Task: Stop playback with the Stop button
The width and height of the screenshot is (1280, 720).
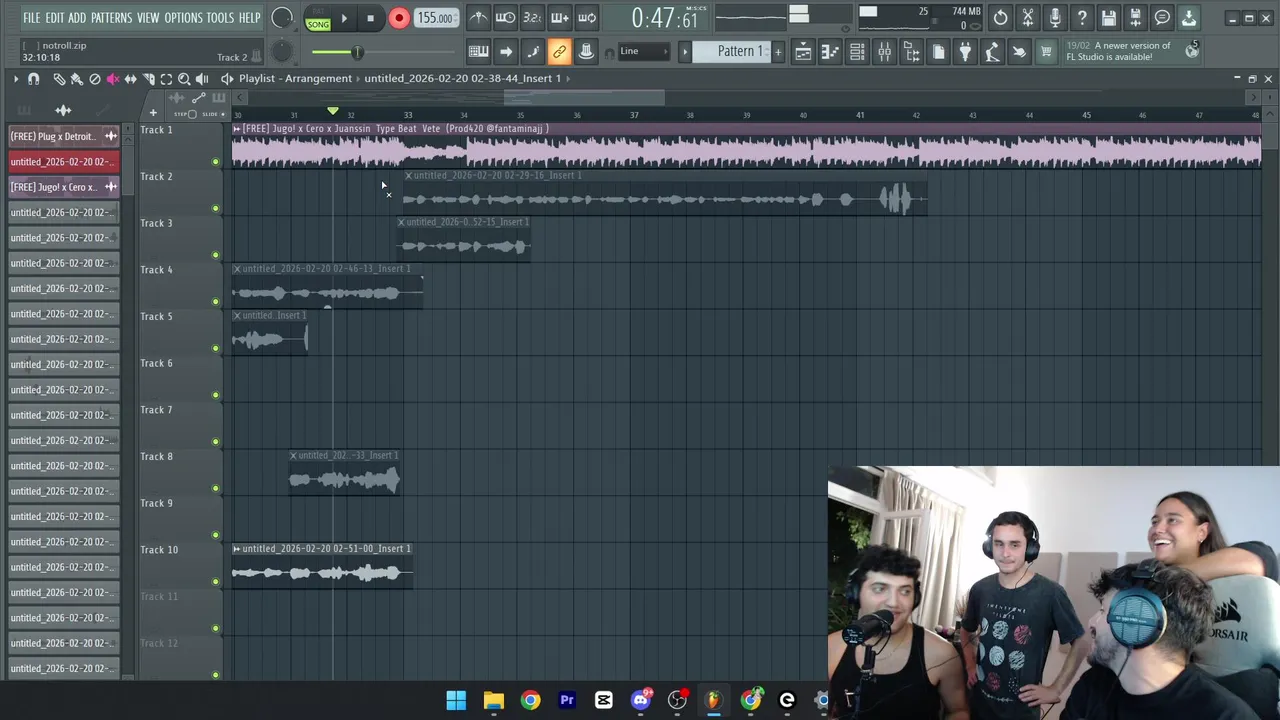Action: coord(370,18)
